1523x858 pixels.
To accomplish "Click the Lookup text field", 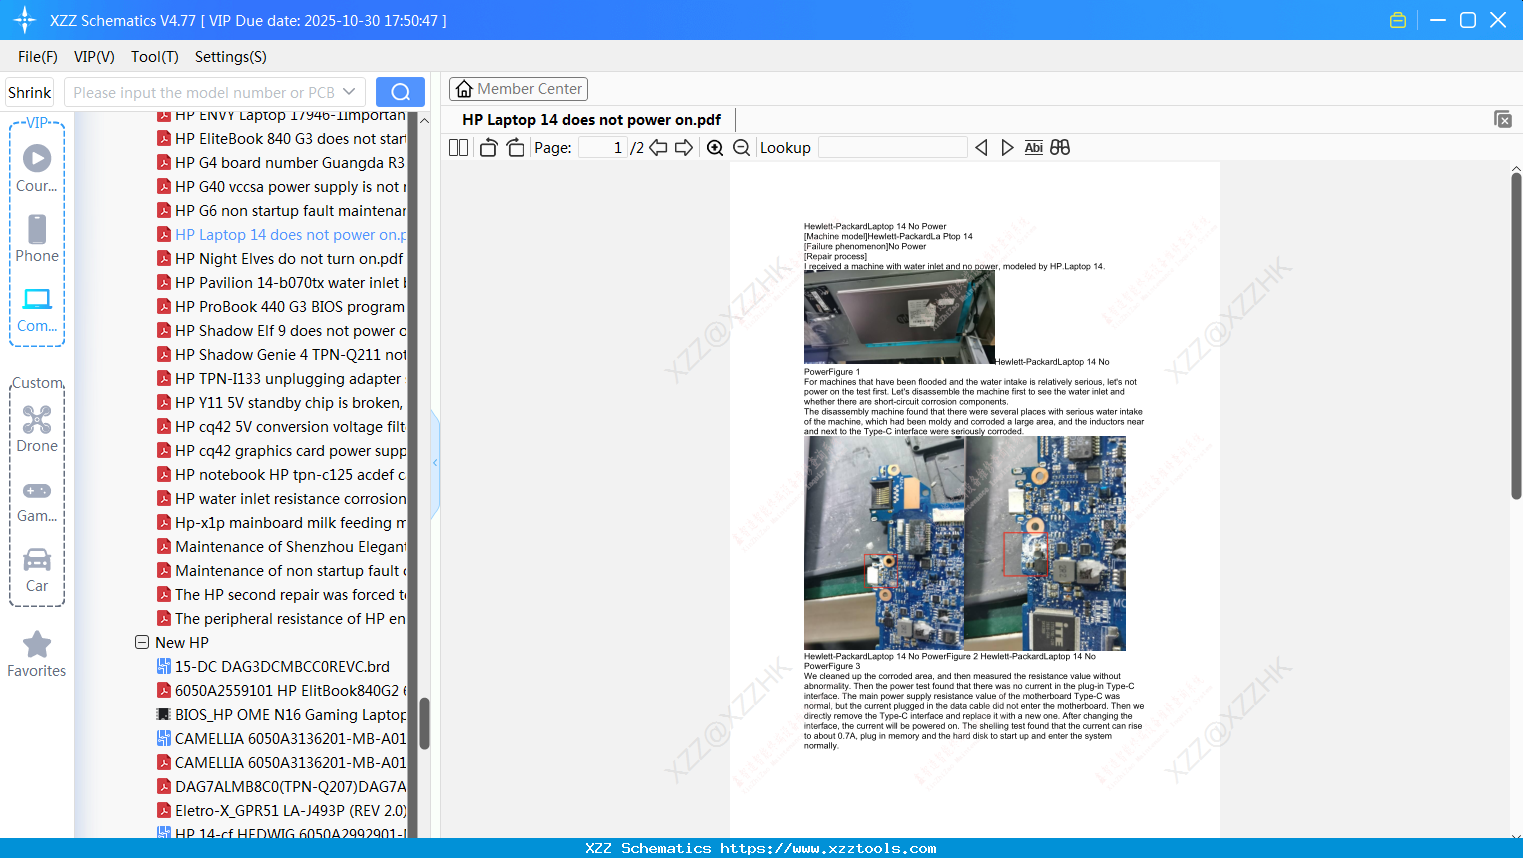I will [x=892, y=148].
